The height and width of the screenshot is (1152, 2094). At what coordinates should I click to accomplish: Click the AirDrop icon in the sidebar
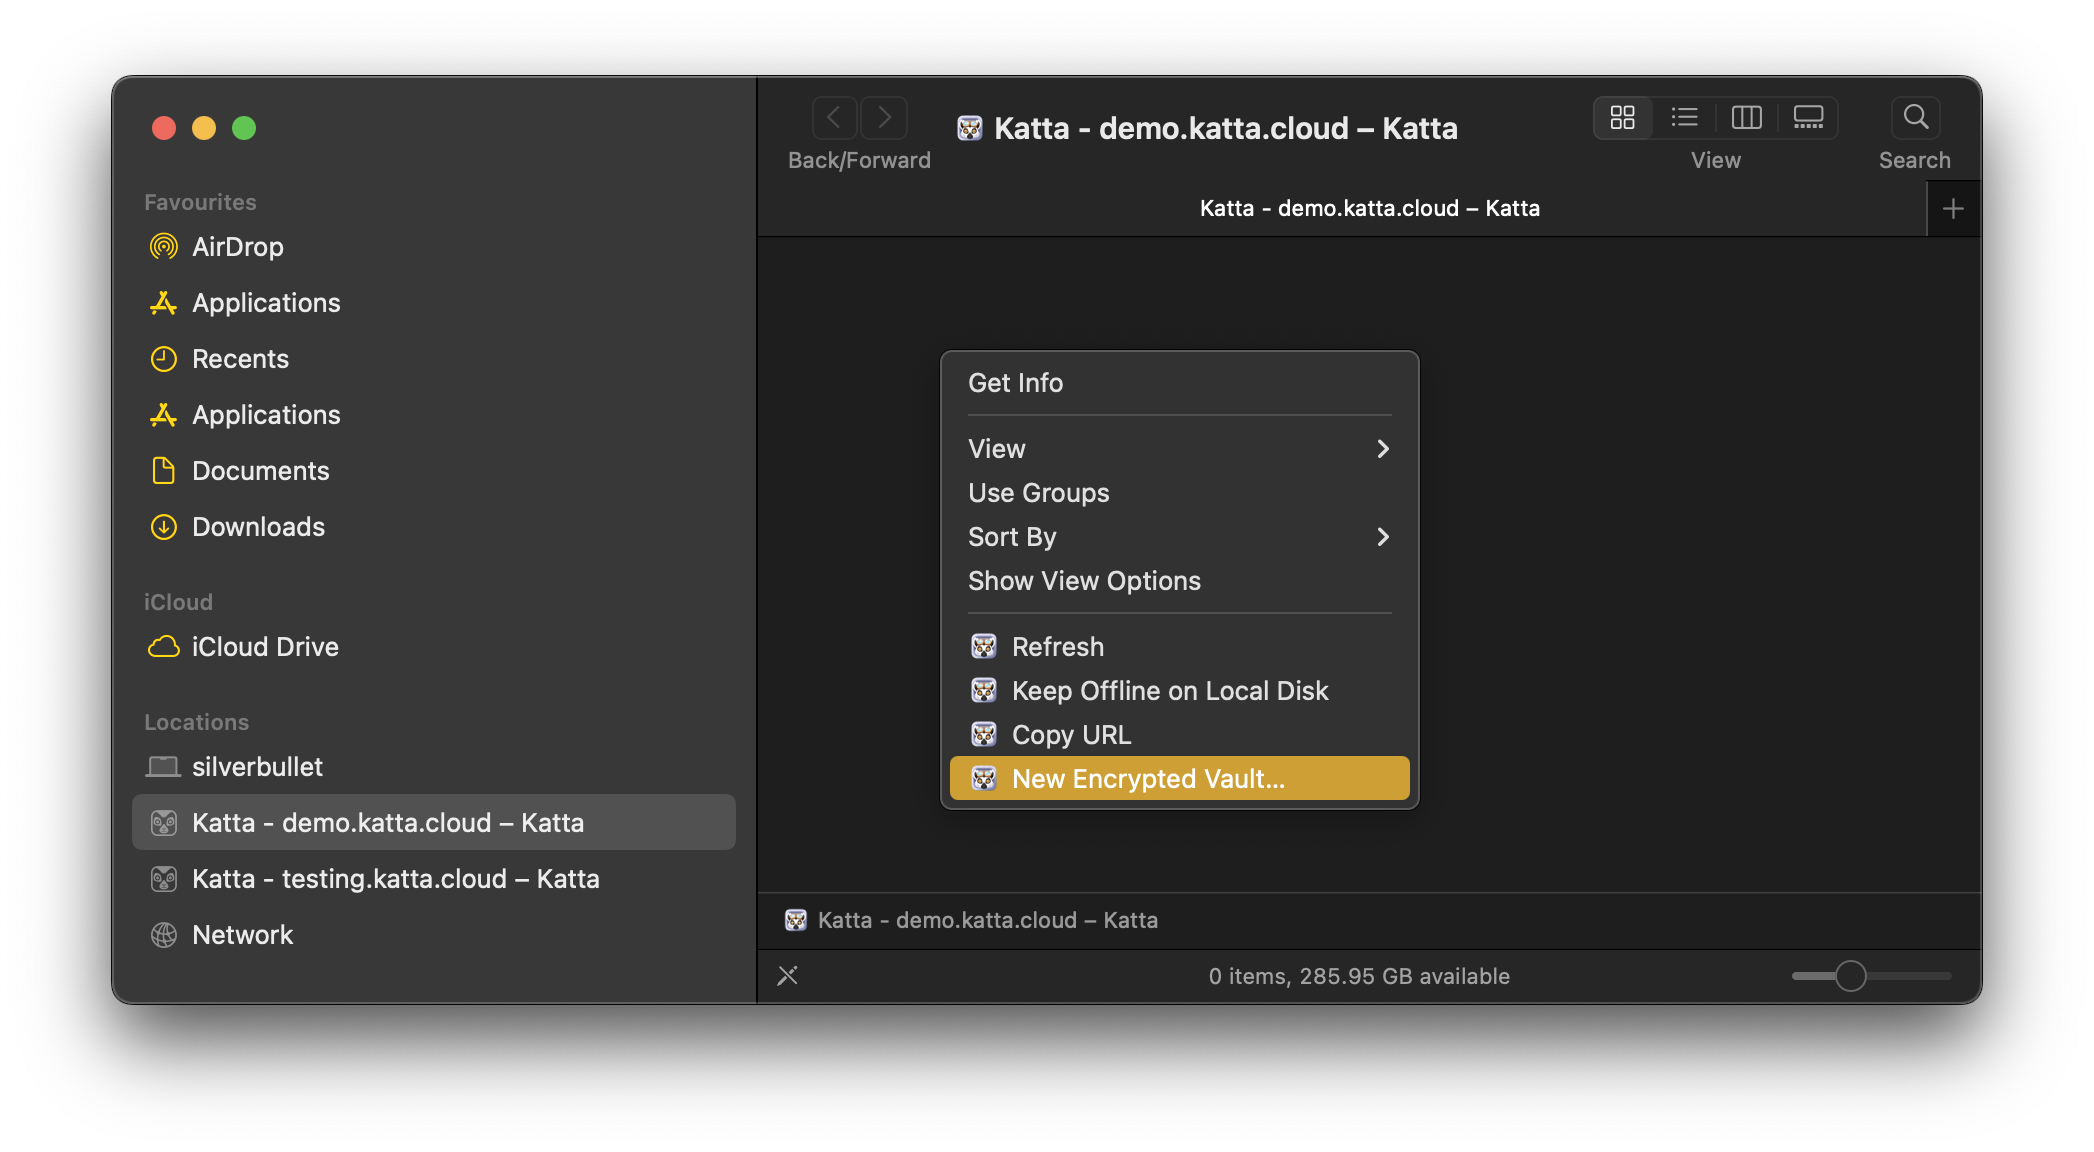163,247
